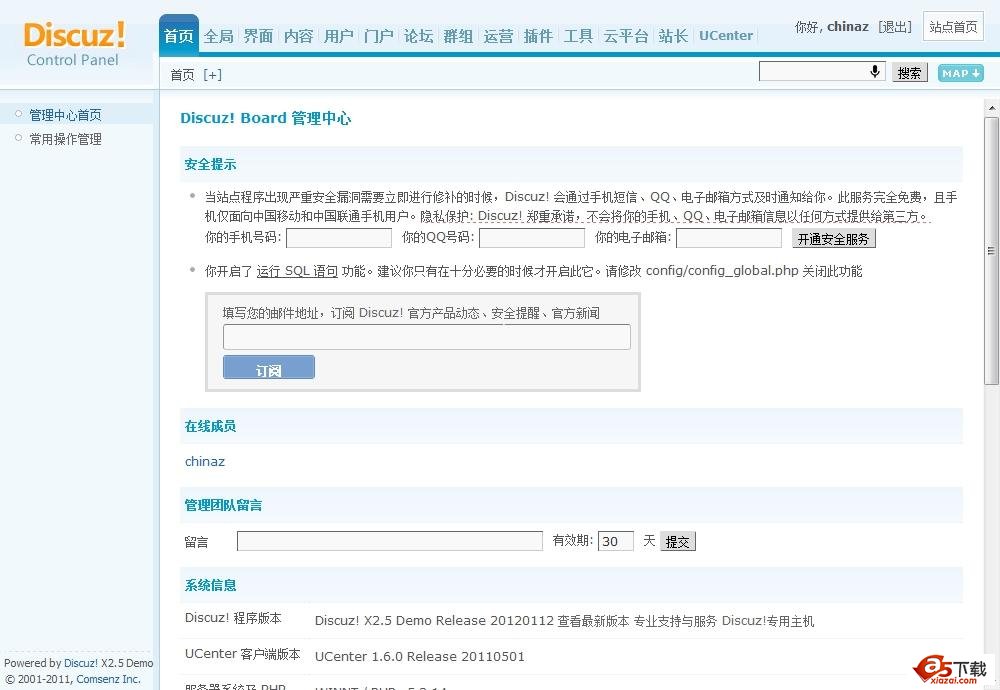Open the Comsenz Inc. footer link

tap(108, 679)
